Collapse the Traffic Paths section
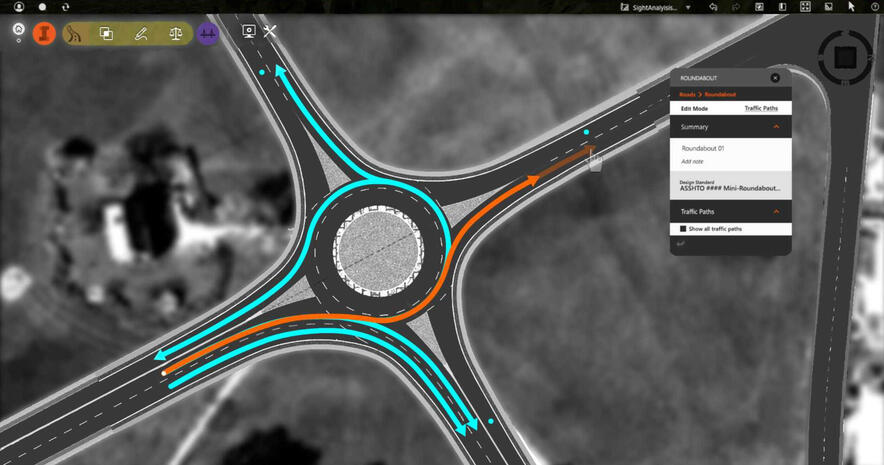 776,212
